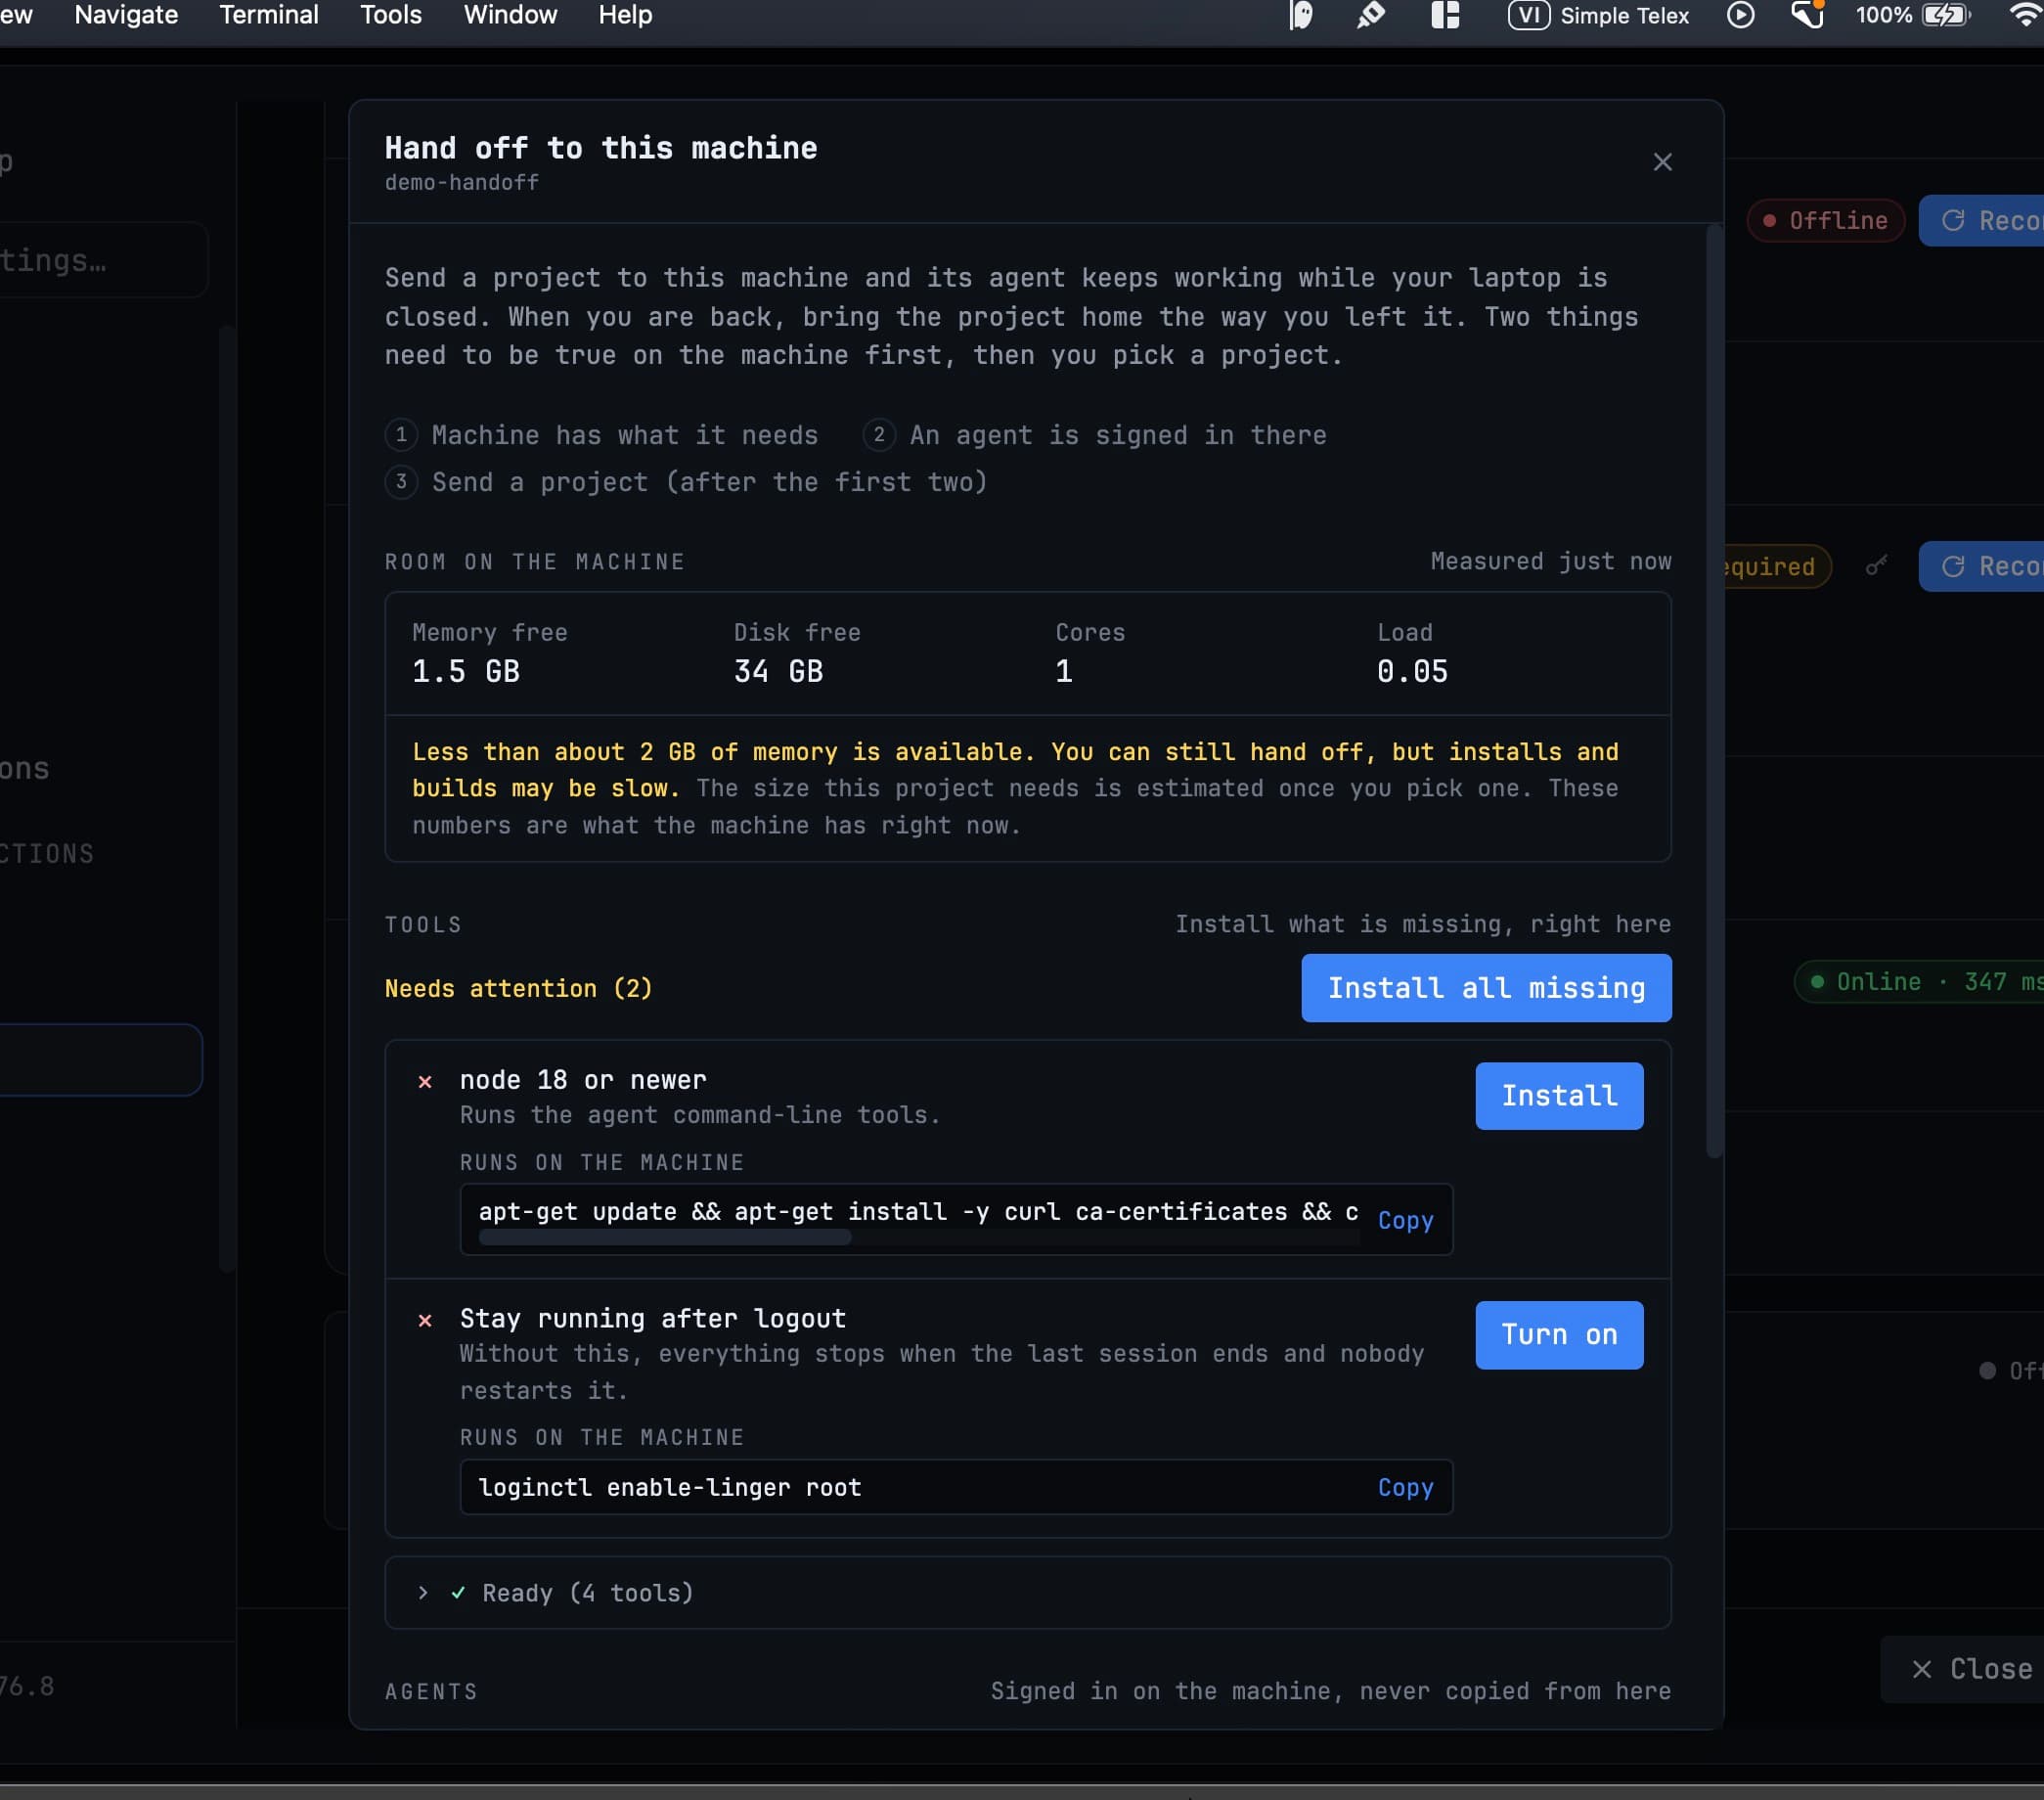Click the dialog's vertical scrollbar

(1714, 692)
